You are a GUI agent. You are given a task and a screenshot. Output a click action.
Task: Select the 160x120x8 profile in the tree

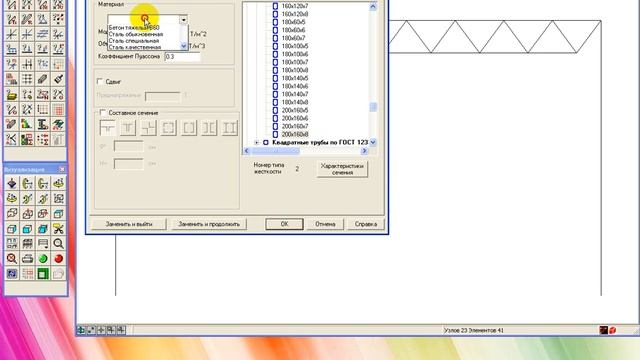(295, 14)
